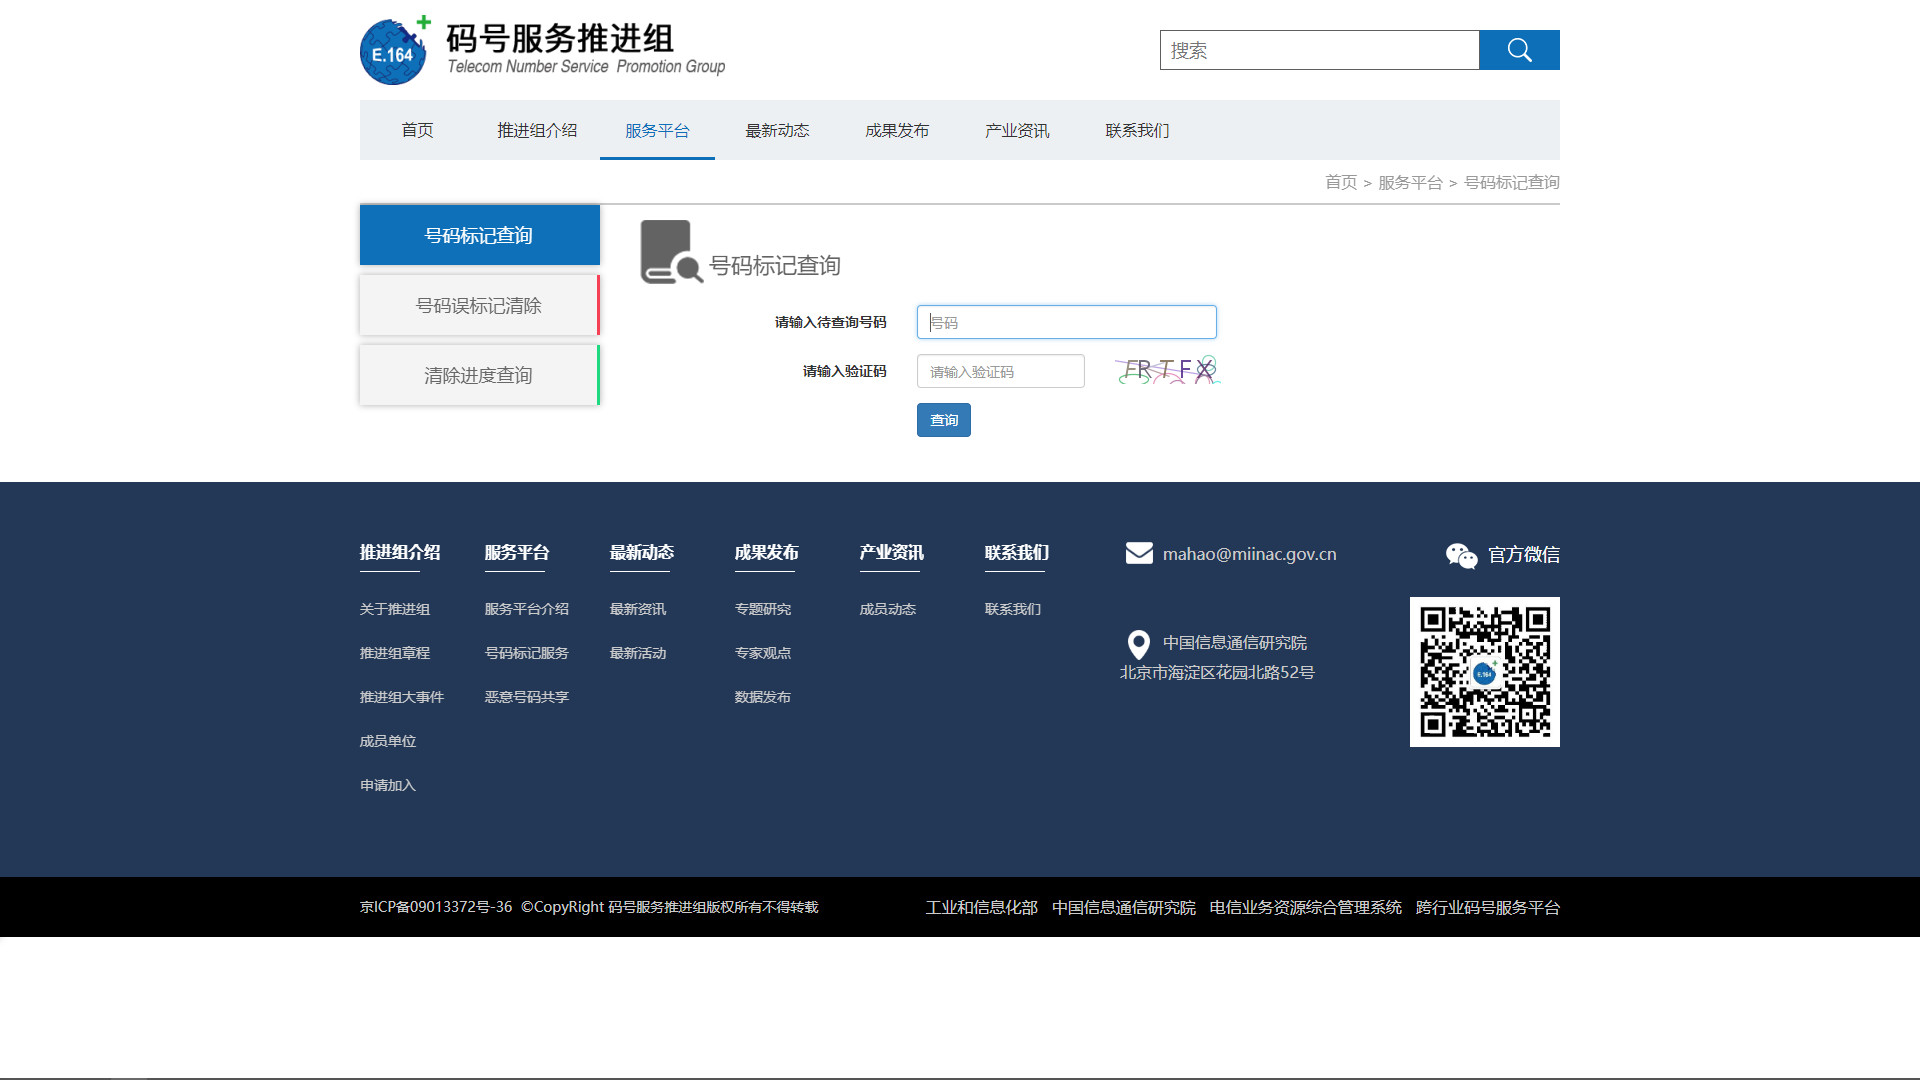Click 首页 in the breadcrumb trail

click(1341, 183)
